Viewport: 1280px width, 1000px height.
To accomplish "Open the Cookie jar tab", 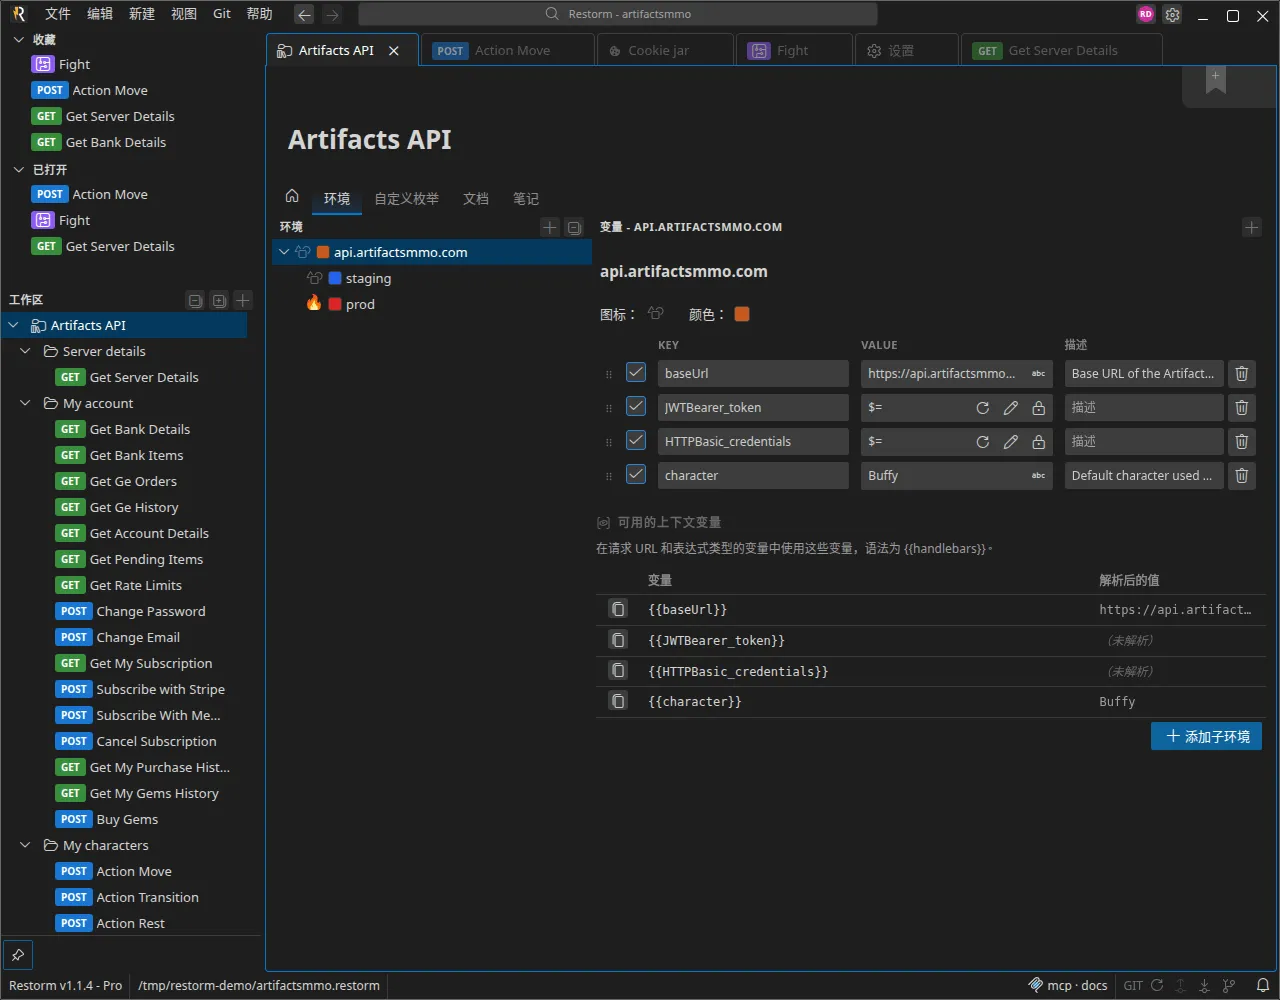I will (664, 51).
